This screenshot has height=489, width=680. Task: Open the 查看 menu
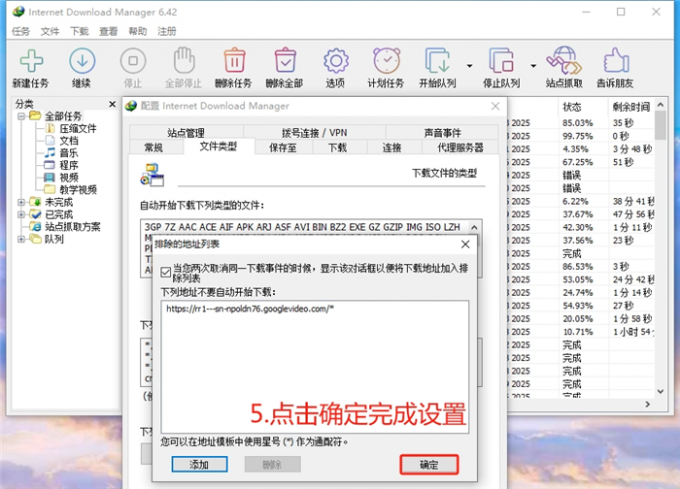pyautogui.click(x=108, y=31)
